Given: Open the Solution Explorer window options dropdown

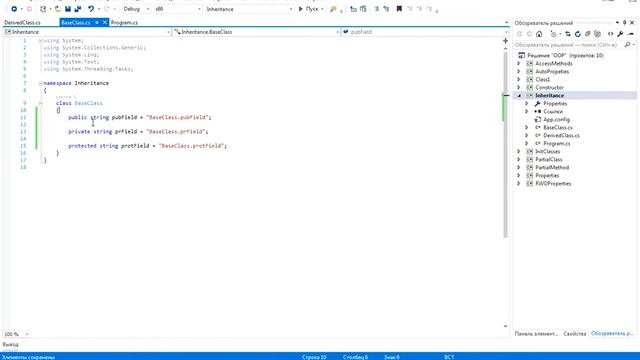Looking at the screenshot, I should coord(617,23).
